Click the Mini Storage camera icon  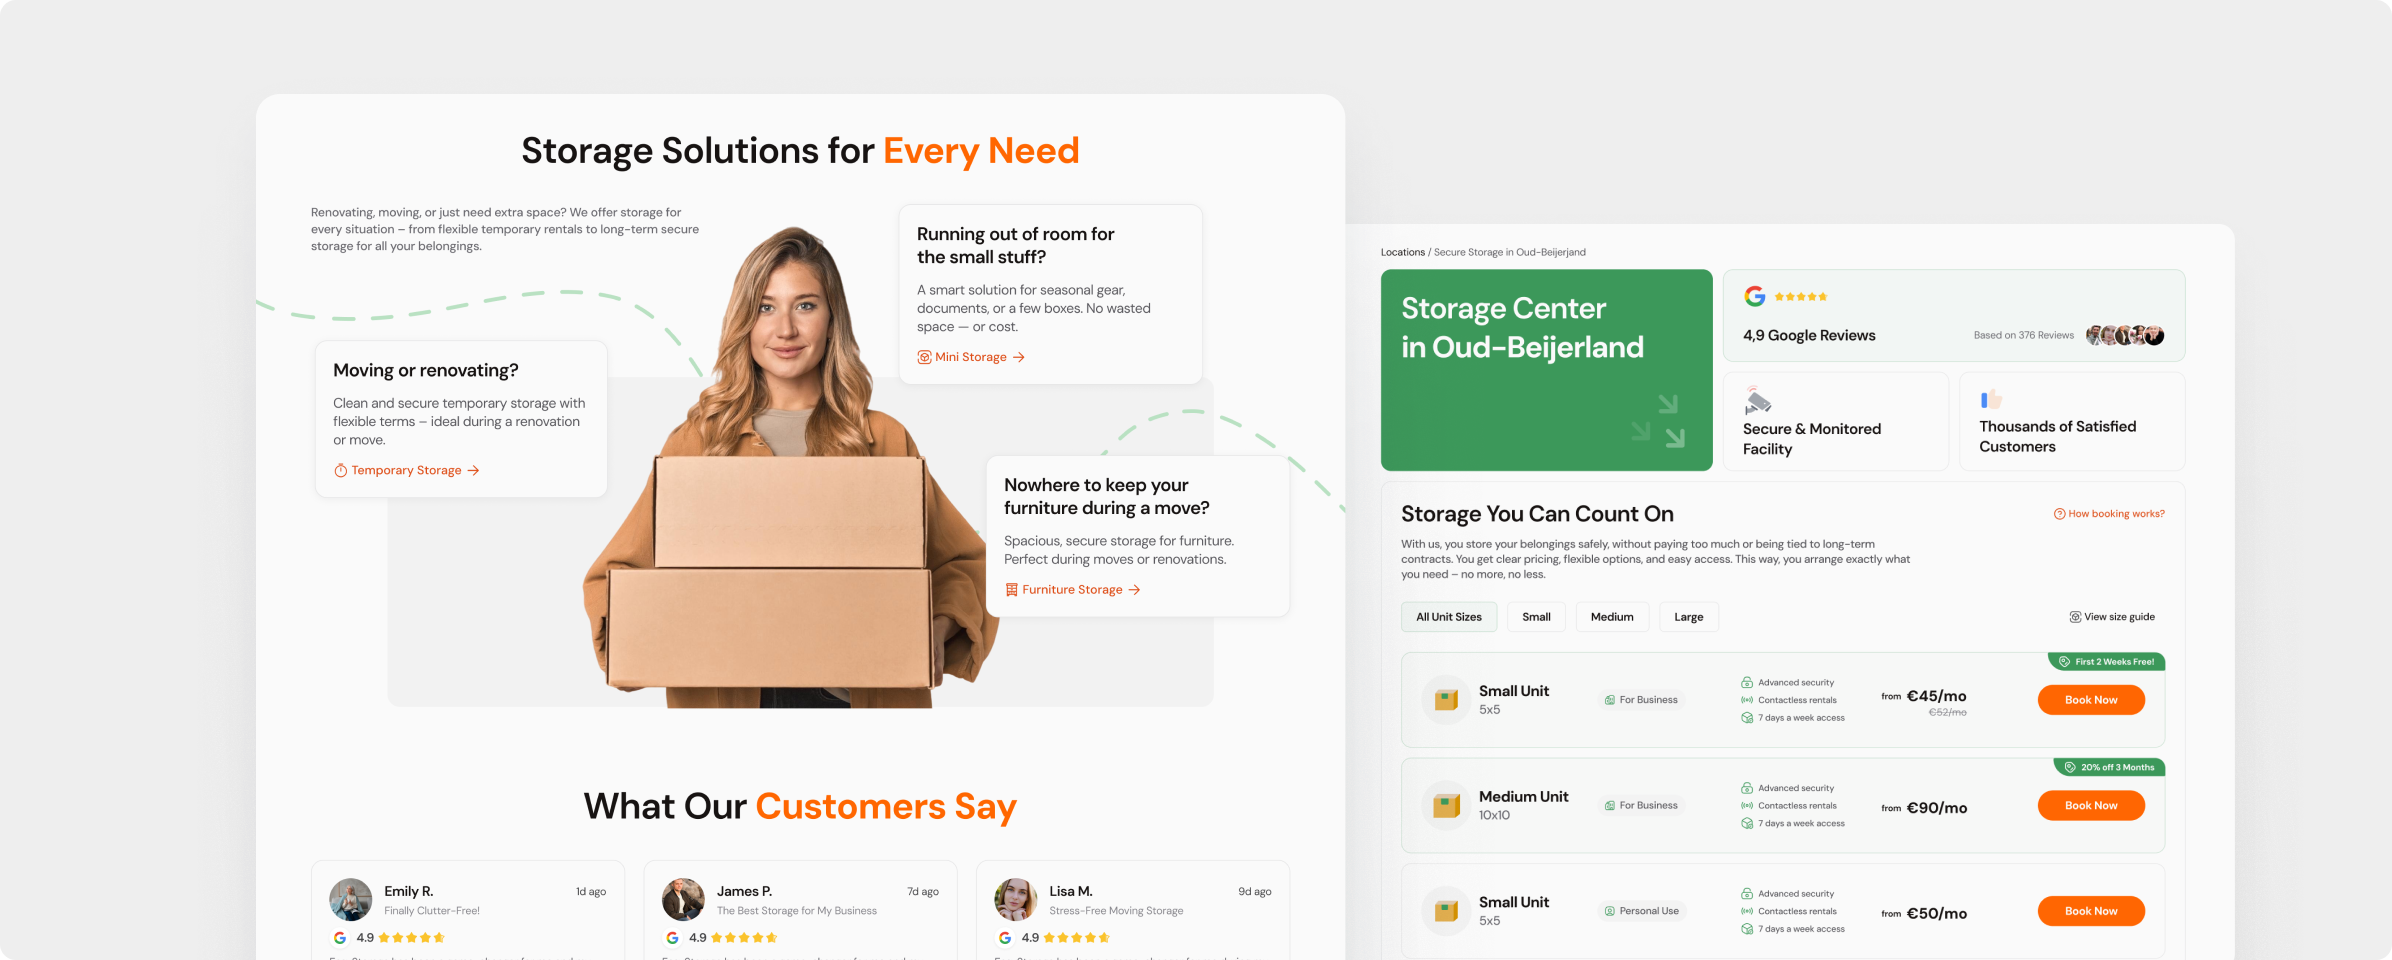tap(924, 357)
